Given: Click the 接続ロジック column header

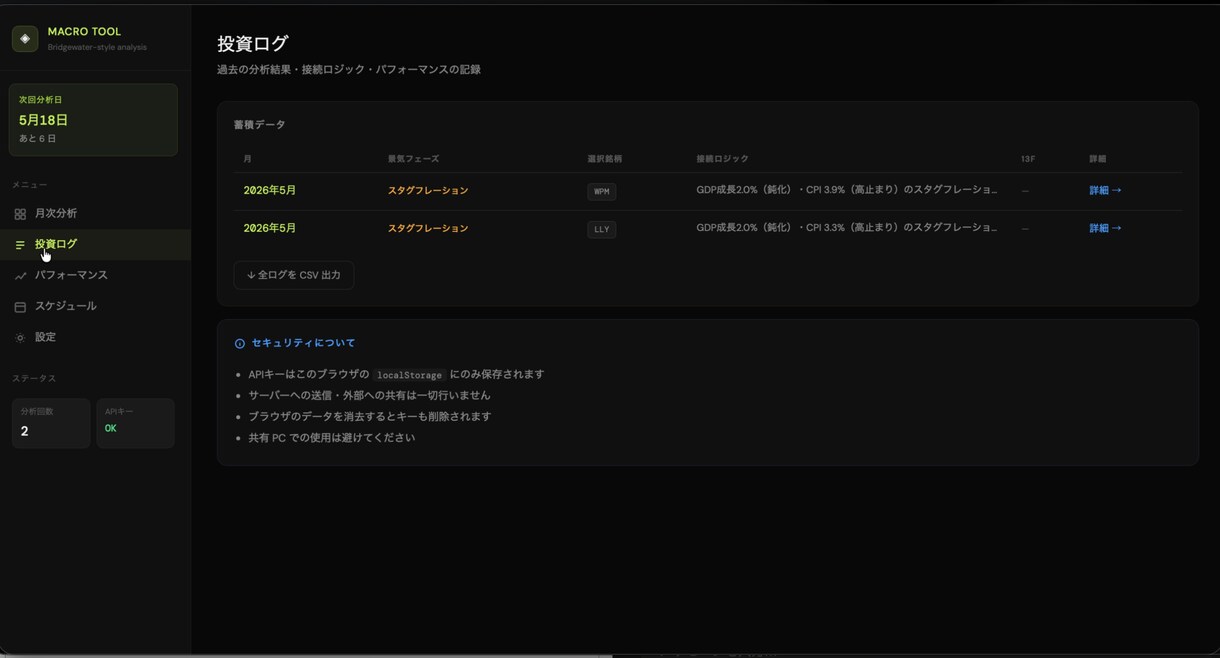Looking at the screenshot, I should pos(722,159).
